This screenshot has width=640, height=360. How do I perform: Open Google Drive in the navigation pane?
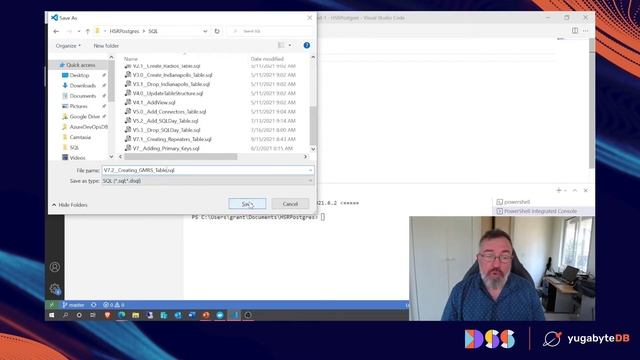pyautogui.click(x=83, y=116)
